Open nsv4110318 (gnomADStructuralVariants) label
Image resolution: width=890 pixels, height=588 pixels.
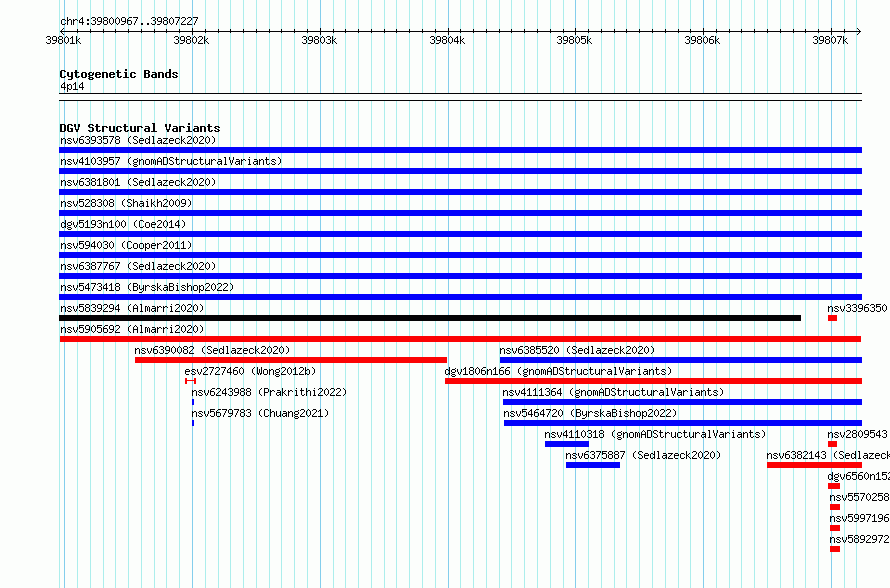pyautogui.click(x=656, y=434)
